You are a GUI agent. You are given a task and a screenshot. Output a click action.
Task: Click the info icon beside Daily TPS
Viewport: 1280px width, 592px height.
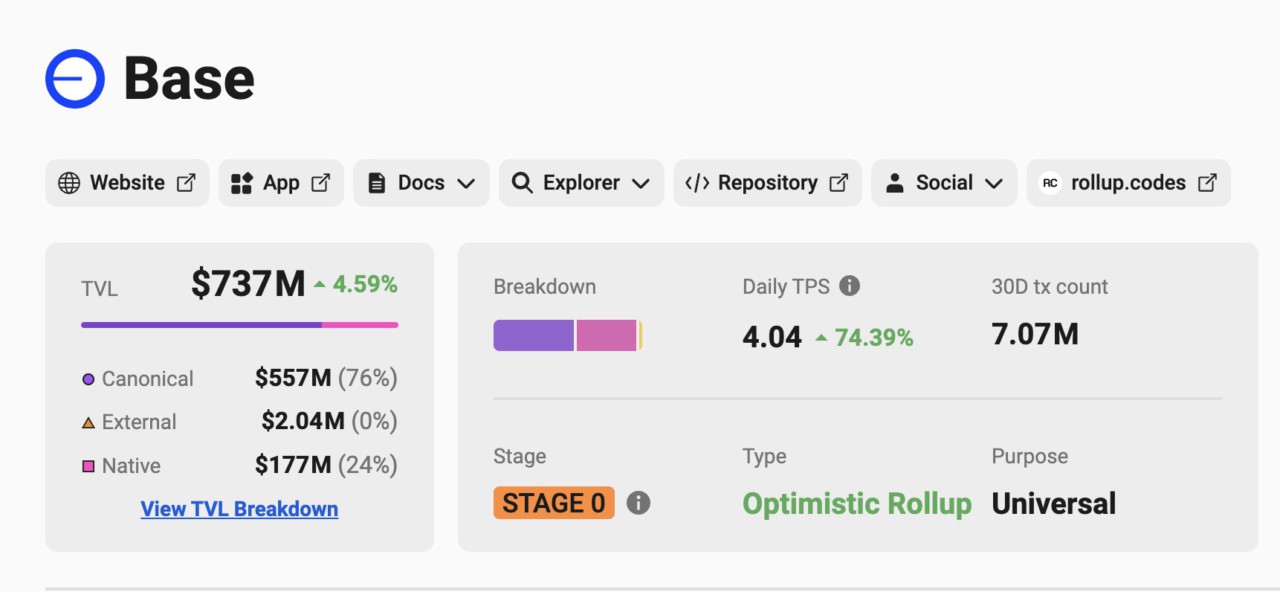849,286
